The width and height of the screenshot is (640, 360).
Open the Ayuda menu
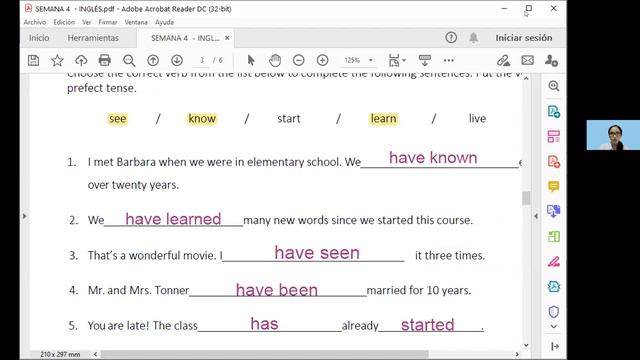pyautogui.click(x=164, y=22)
